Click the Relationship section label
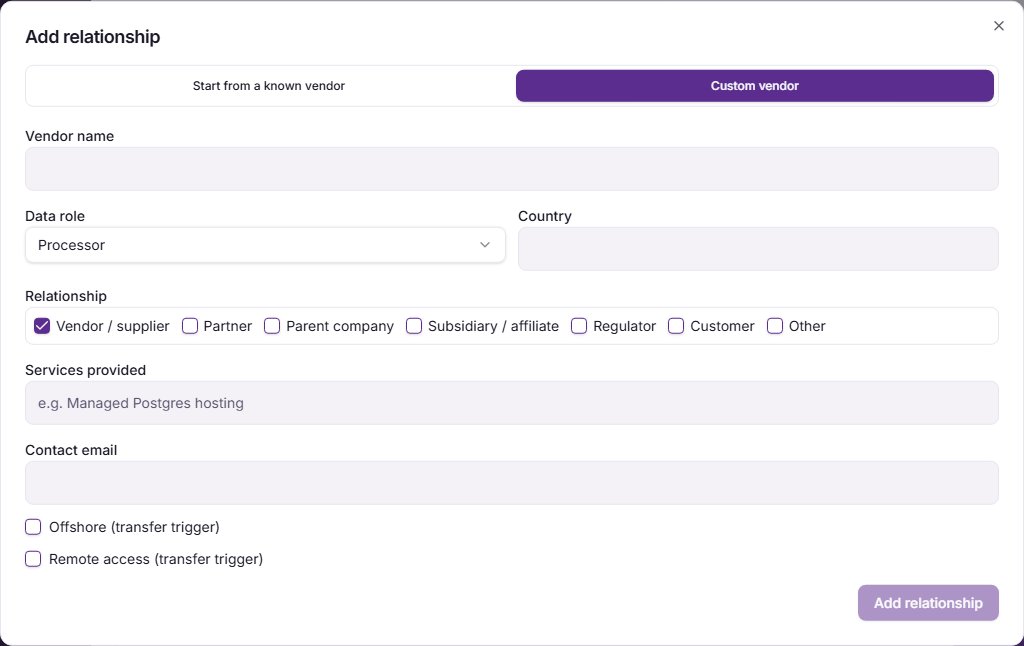 (x=66, y=296)
